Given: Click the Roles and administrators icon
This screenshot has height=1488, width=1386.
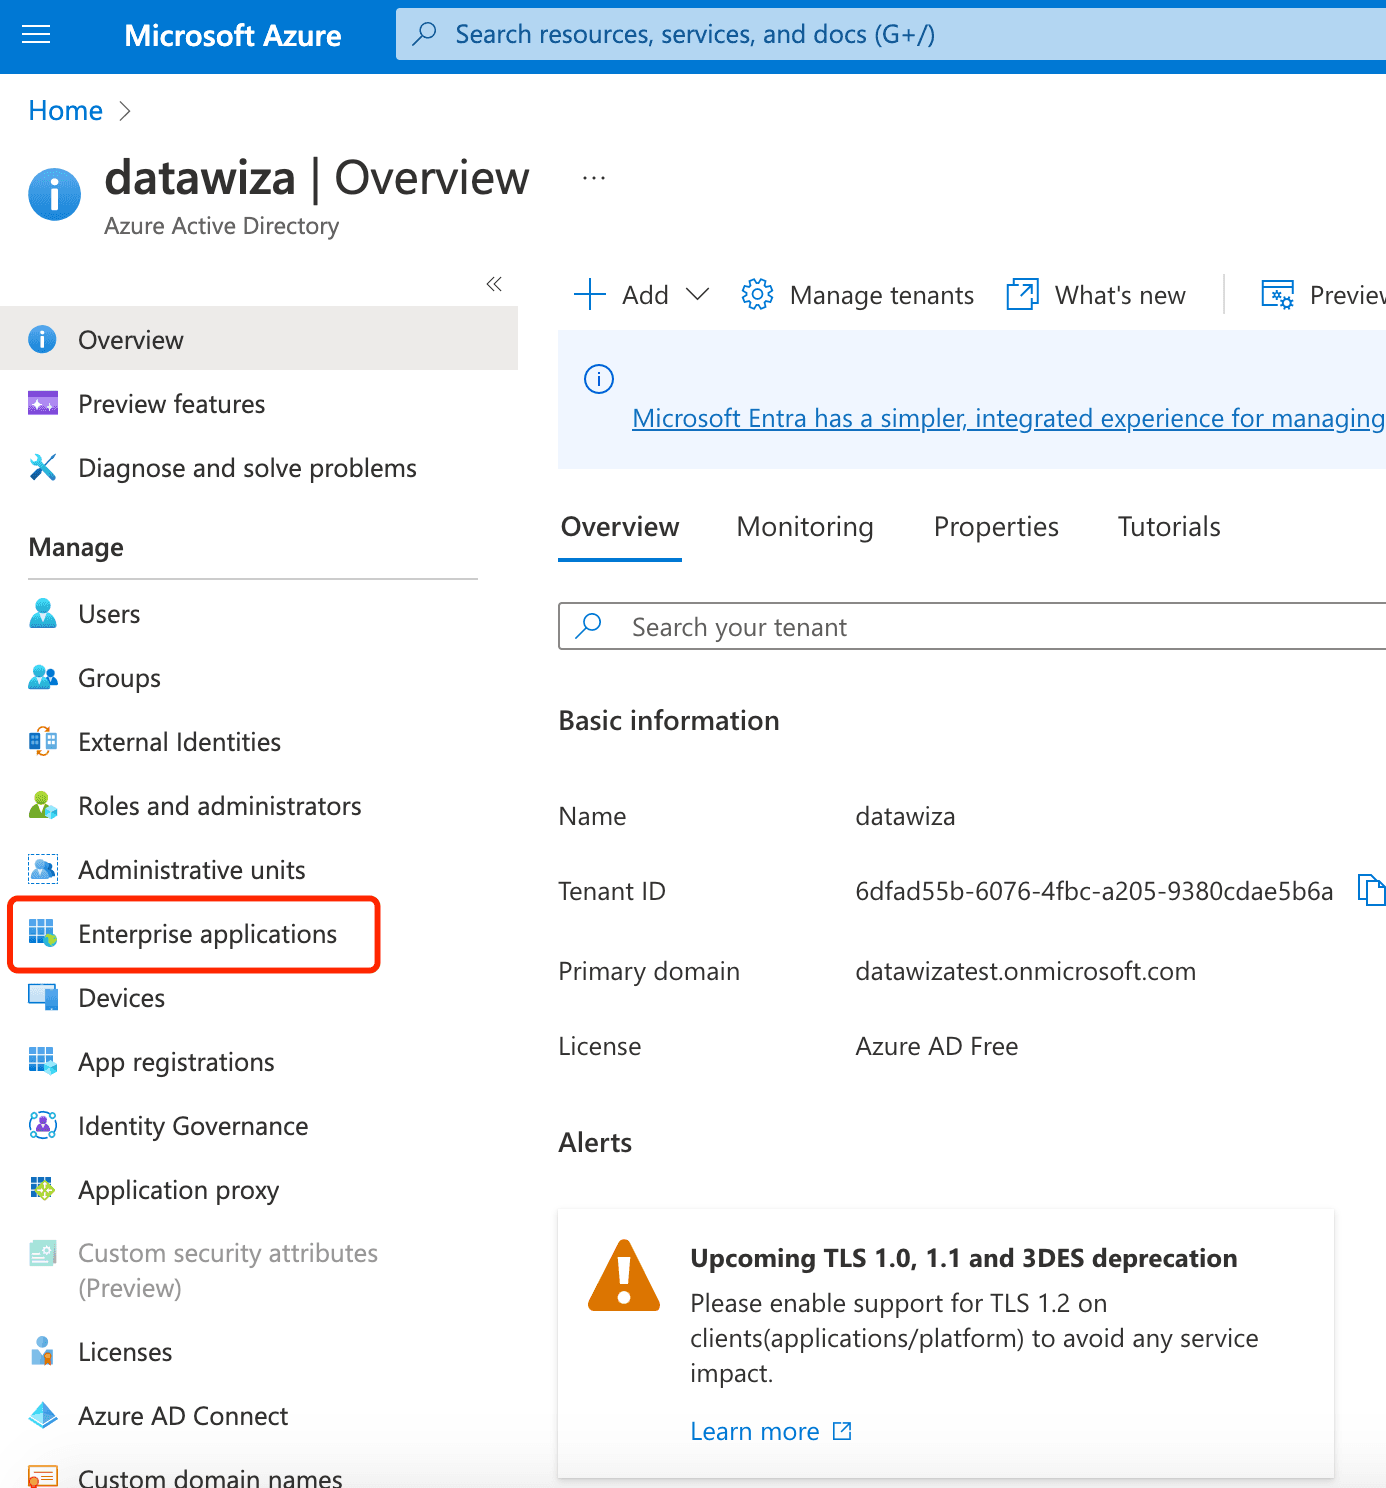Looking at the screenshot, I should tap(43, 805).
